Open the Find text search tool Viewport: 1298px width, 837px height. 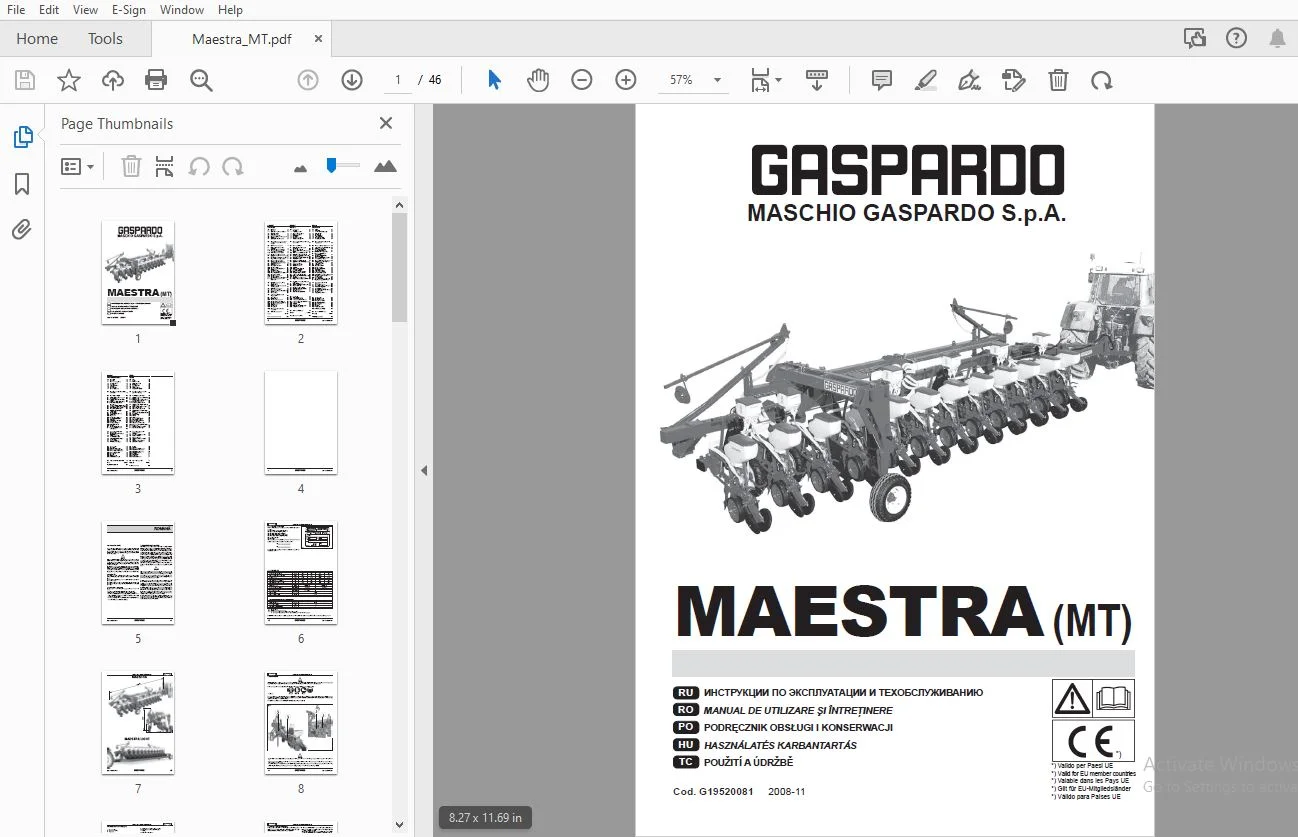[201, 80]
